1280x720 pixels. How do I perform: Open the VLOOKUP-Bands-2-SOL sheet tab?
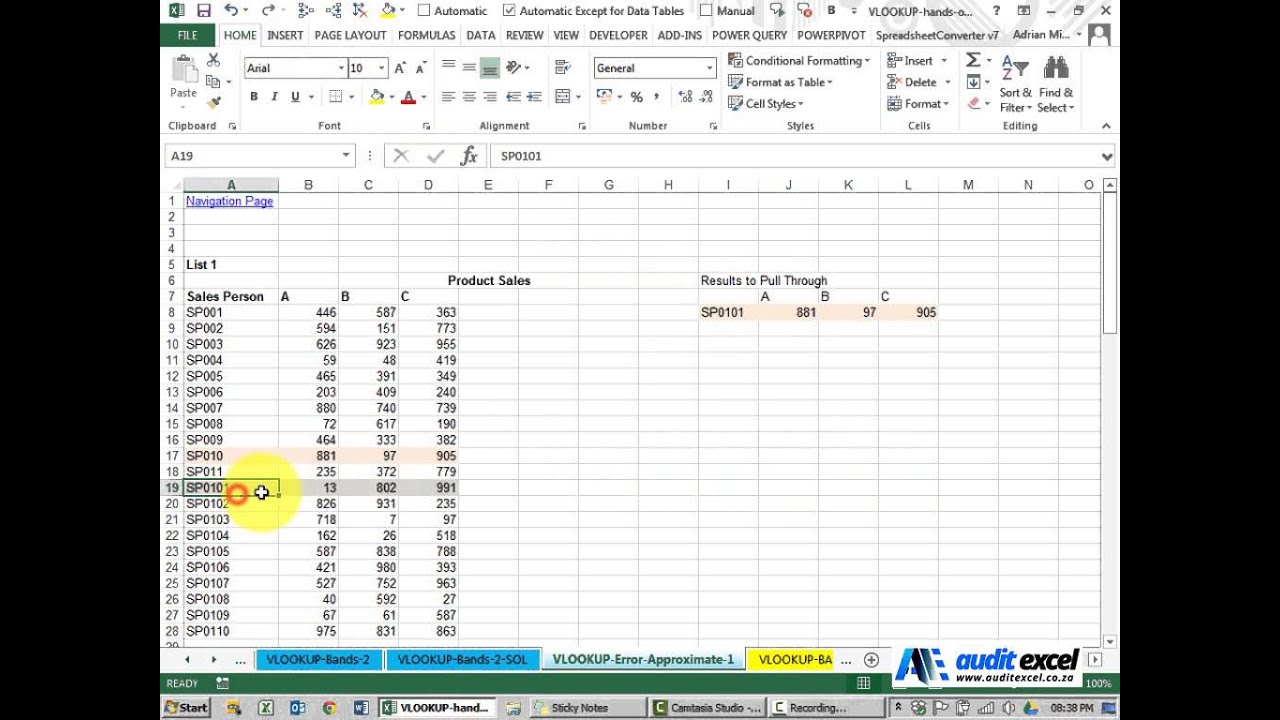coord(462,660)
